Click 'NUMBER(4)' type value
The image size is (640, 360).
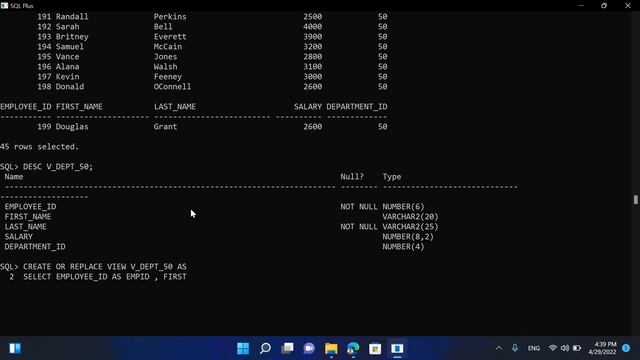(403, 247)
